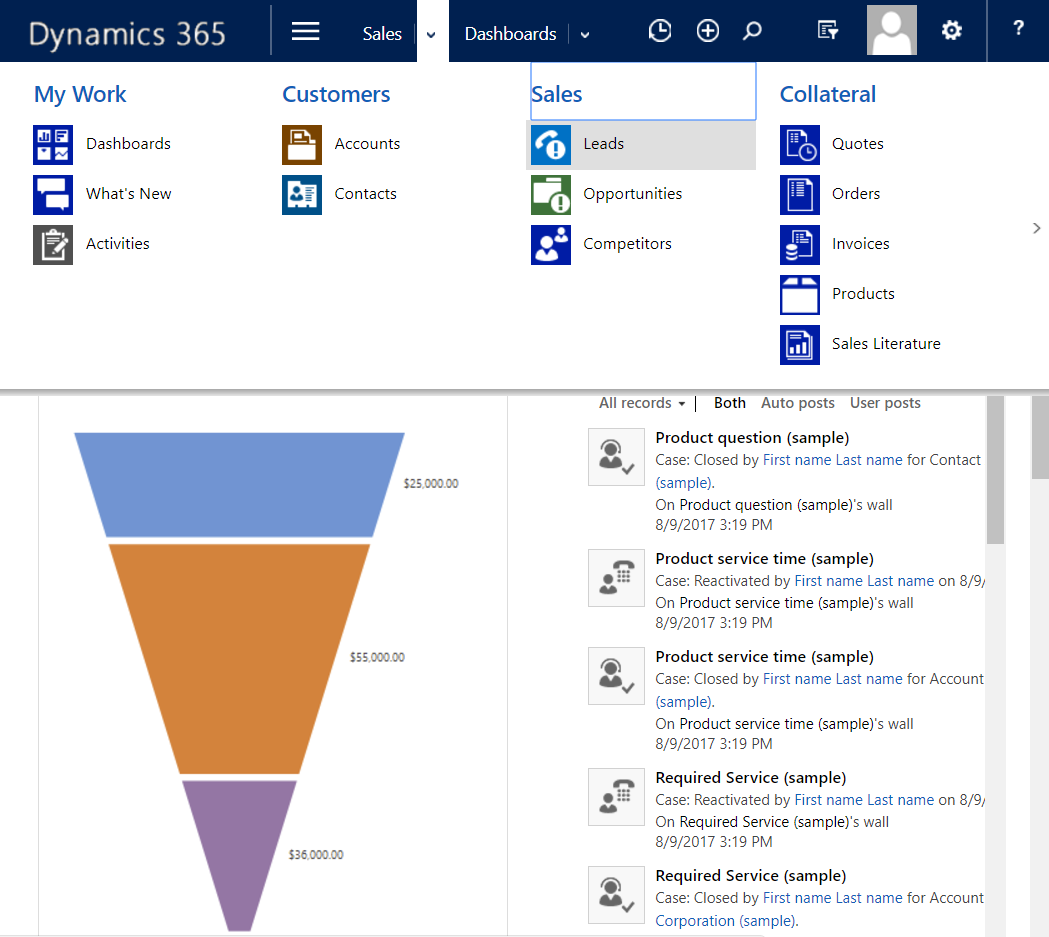Click the Accounts tile icon
Image resolution: width=1049 pixels, height=937 pixels.
(302, 144)
